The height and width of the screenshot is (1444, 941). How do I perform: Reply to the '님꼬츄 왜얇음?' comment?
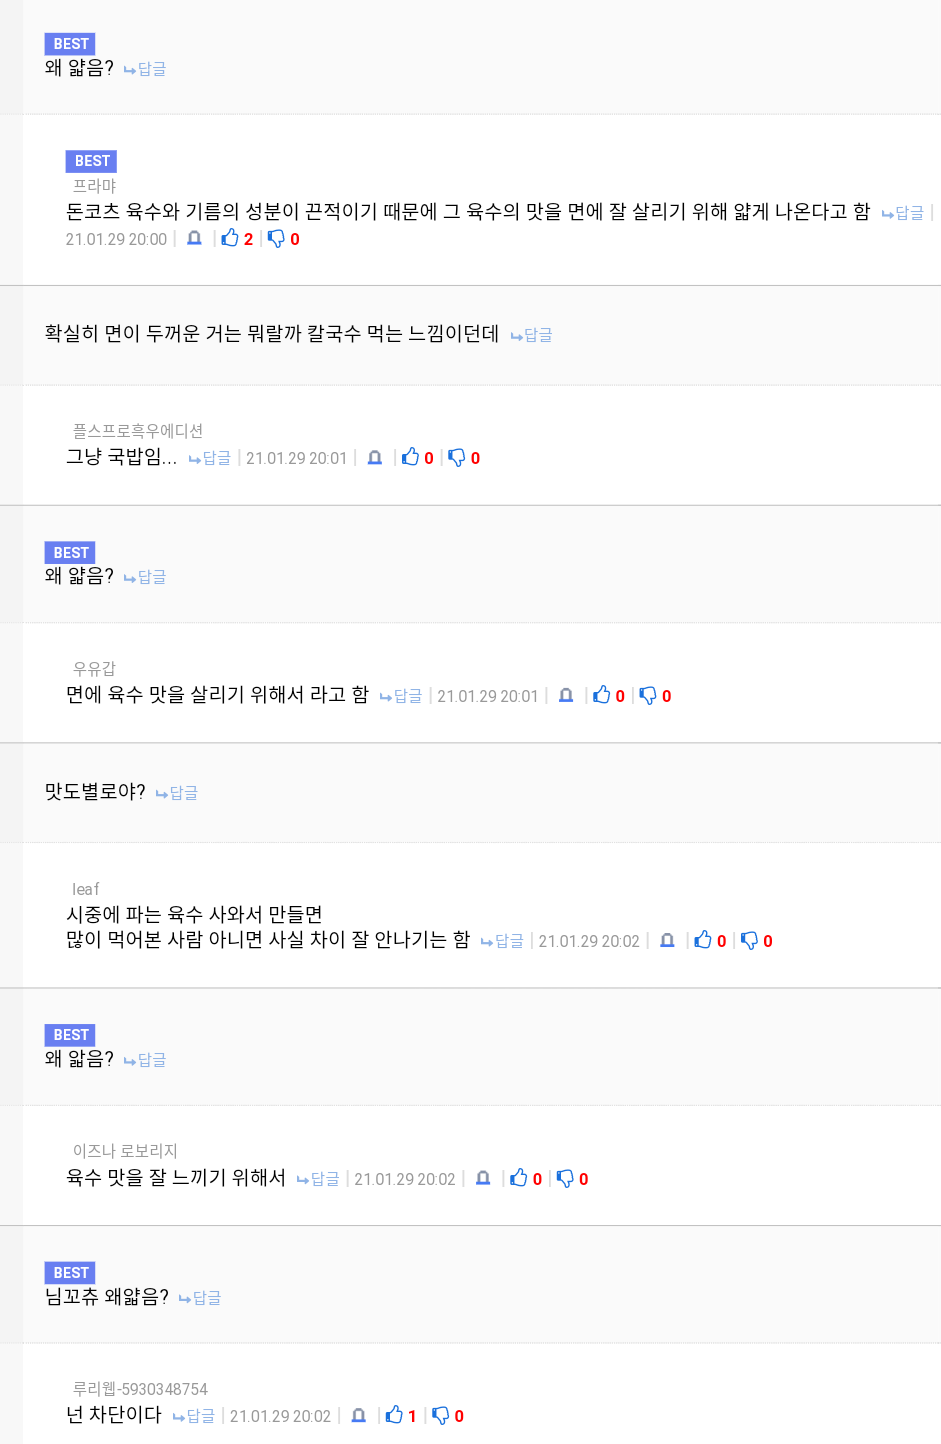tap(200, 1298)
